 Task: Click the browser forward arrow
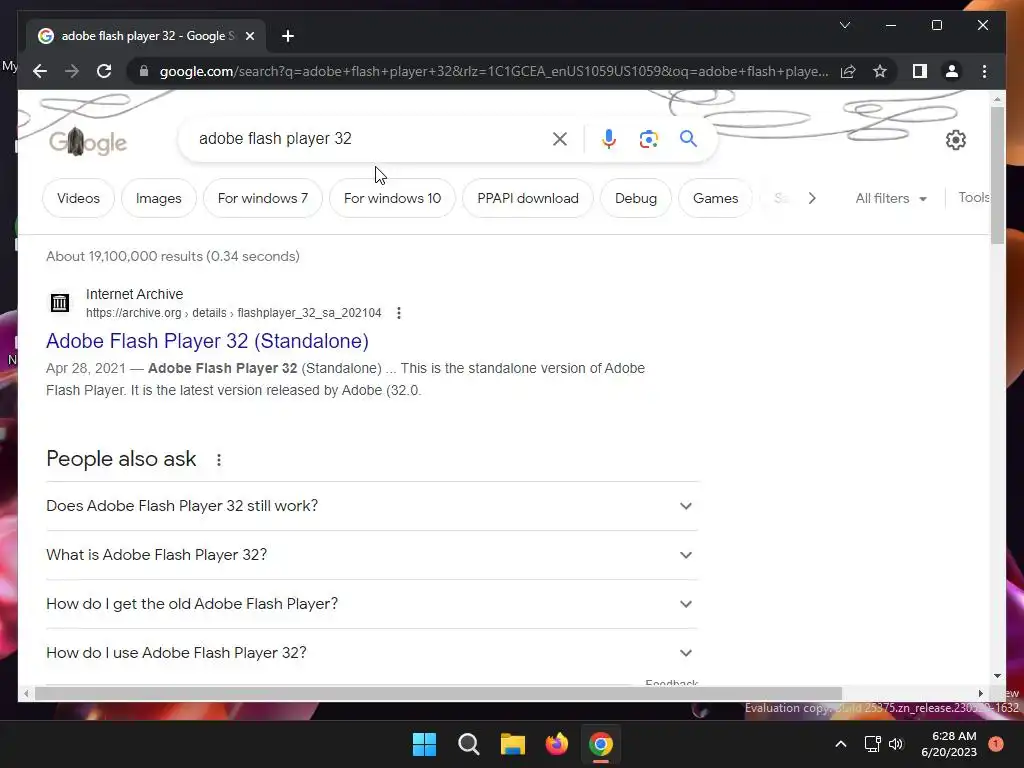click(x=72, y=71)
